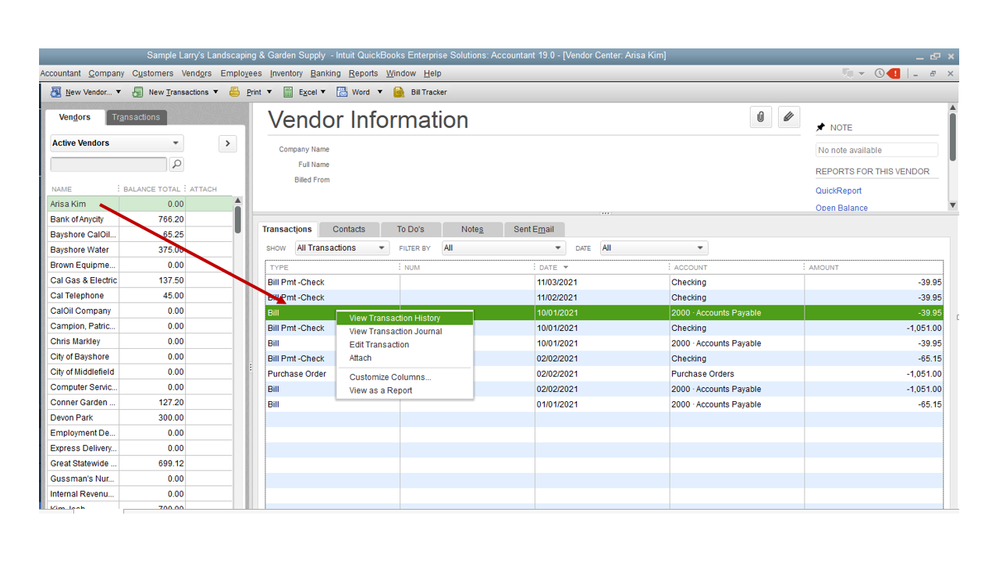The height and width of the screenshot is (562, 999).
Task: Open the Date filter dropdown
Action: 654,248
